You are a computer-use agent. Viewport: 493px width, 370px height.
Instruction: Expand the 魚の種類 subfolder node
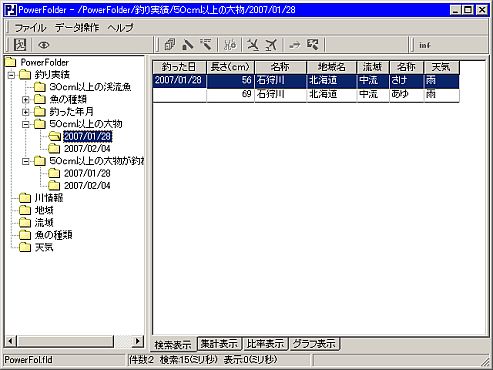tap(26, 99)
